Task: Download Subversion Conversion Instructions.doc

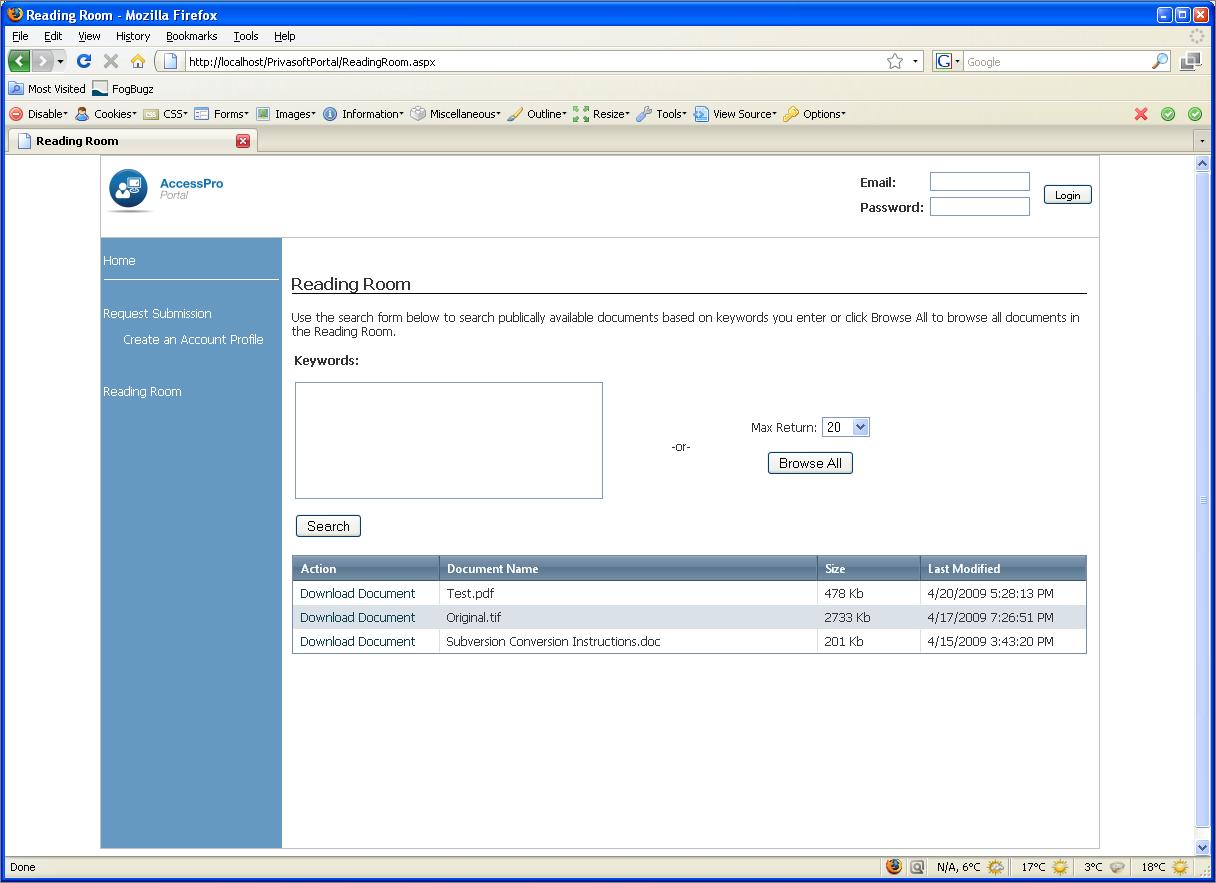Action: pos(357,642)
